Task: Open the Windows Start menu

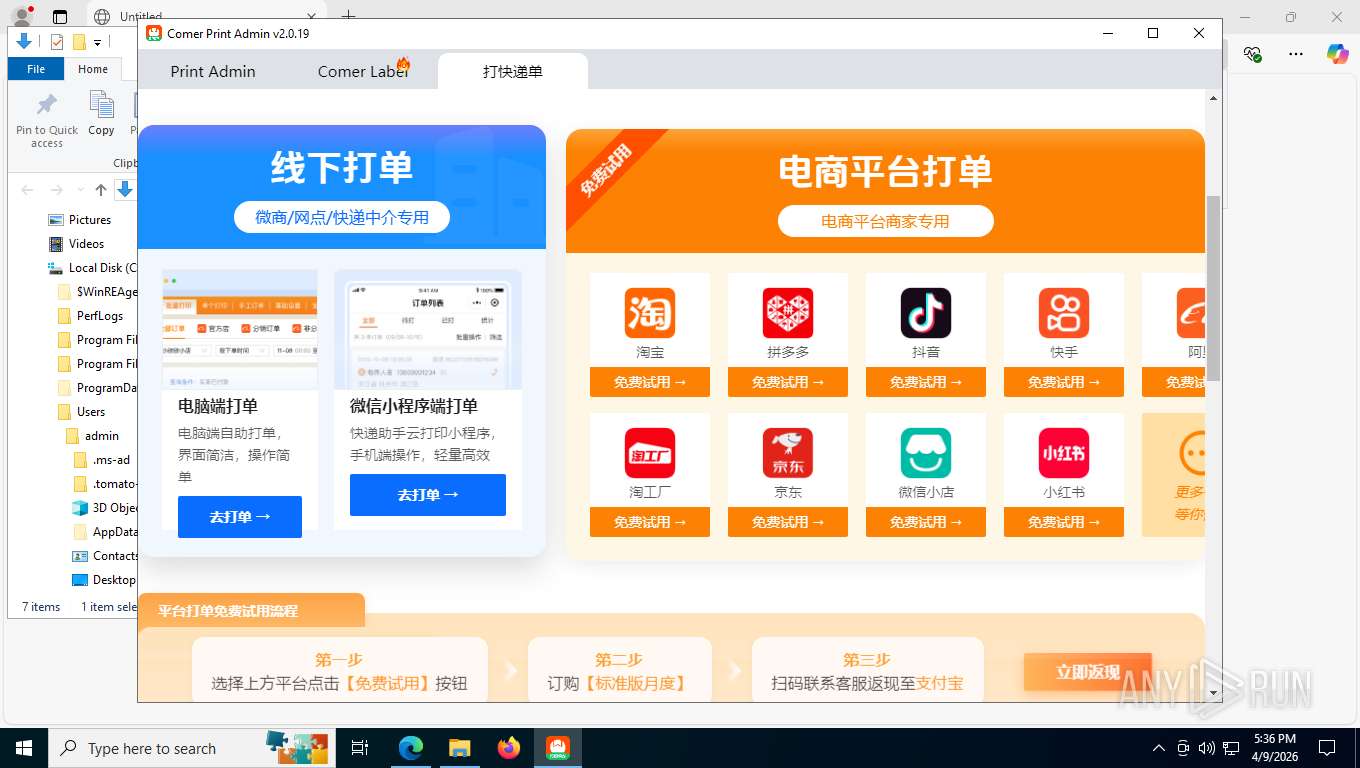Action: point(23,748)
